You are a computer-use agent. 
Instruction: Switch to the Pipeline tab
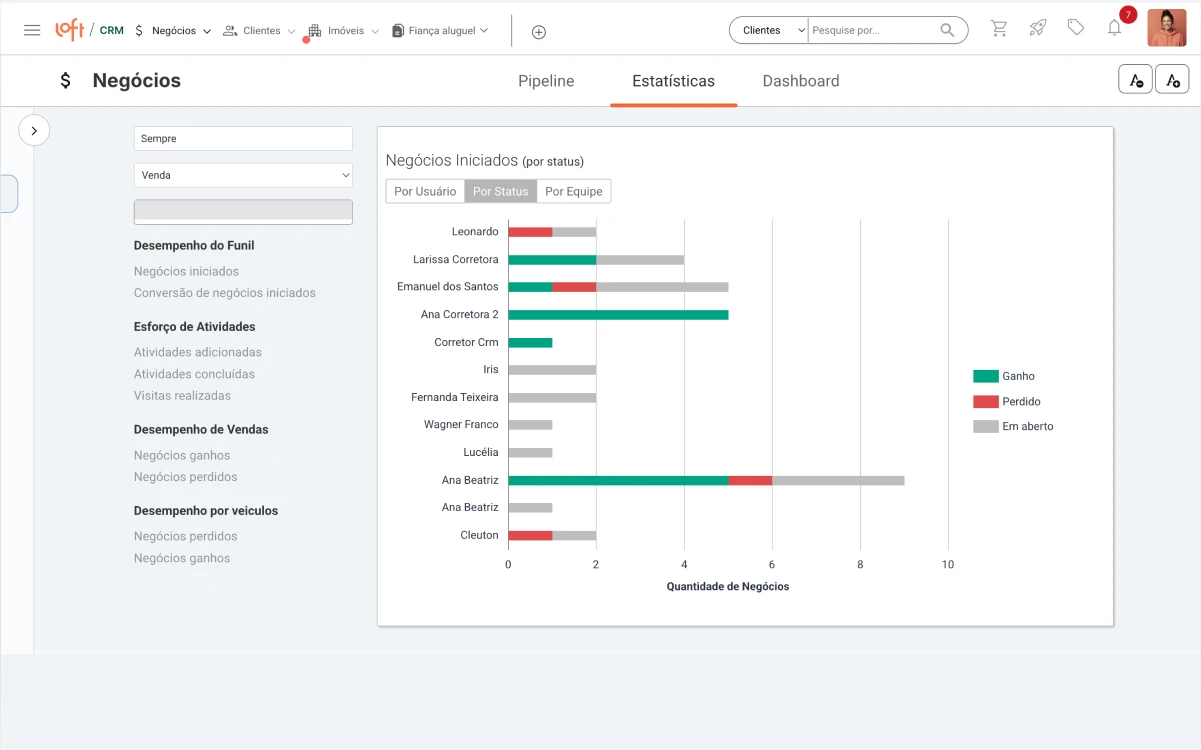(x=546, y=81)
